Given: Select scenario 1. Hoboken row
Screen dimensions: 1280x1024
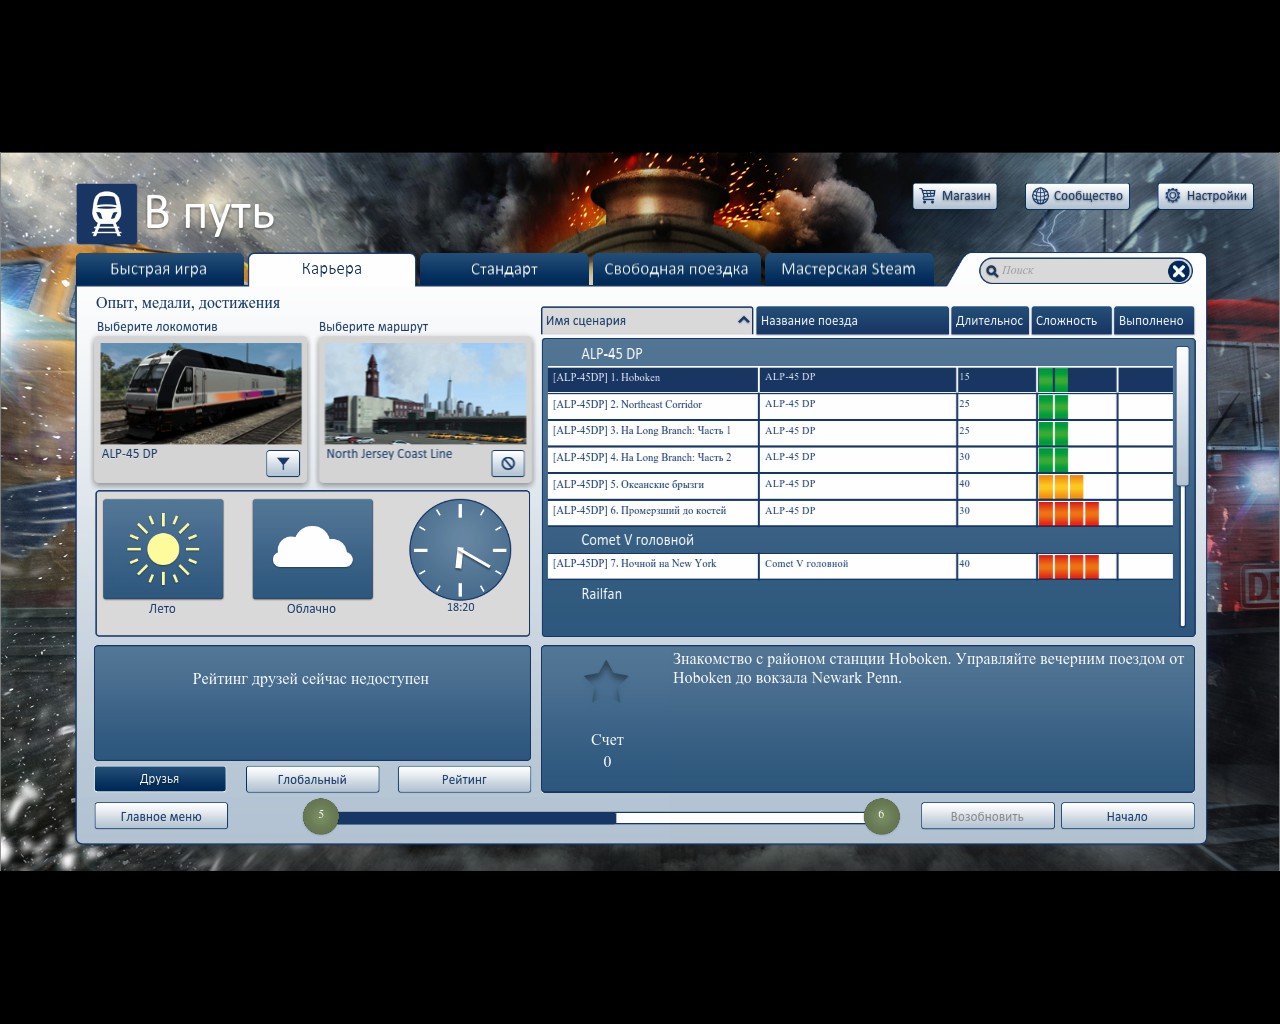Looking at the screenshot, I should click(860, 379).
